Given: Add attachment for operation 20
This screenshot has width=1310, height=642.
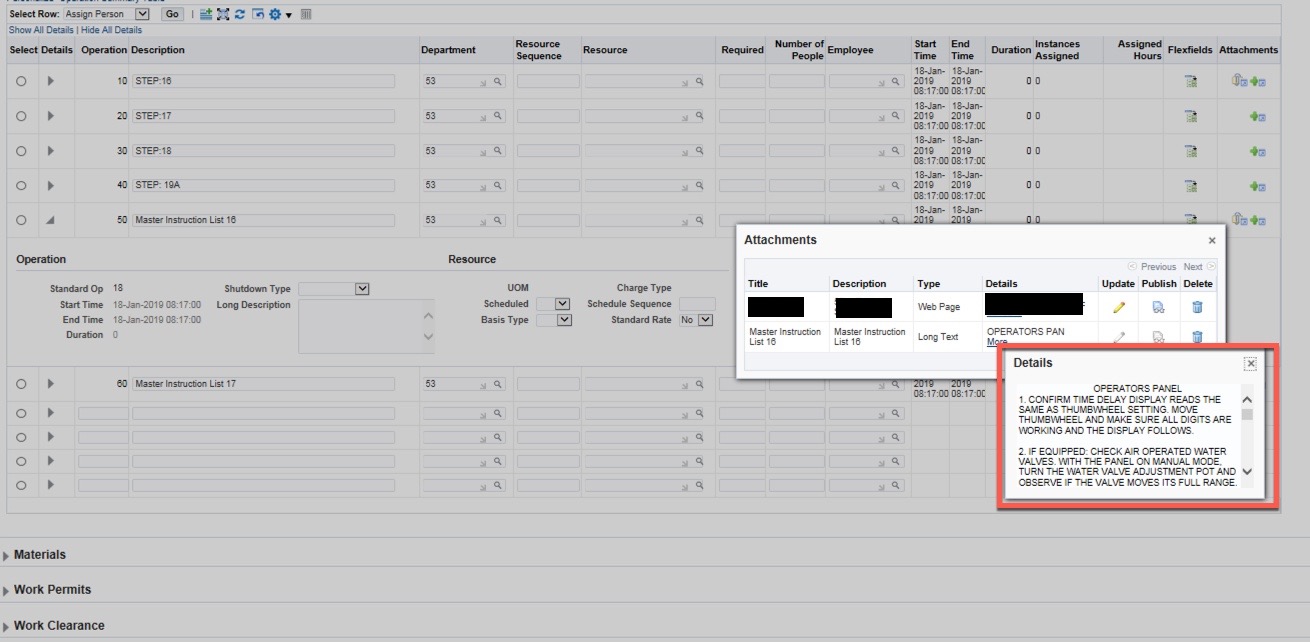Looking at the screenshot, I should [1257, 117].
